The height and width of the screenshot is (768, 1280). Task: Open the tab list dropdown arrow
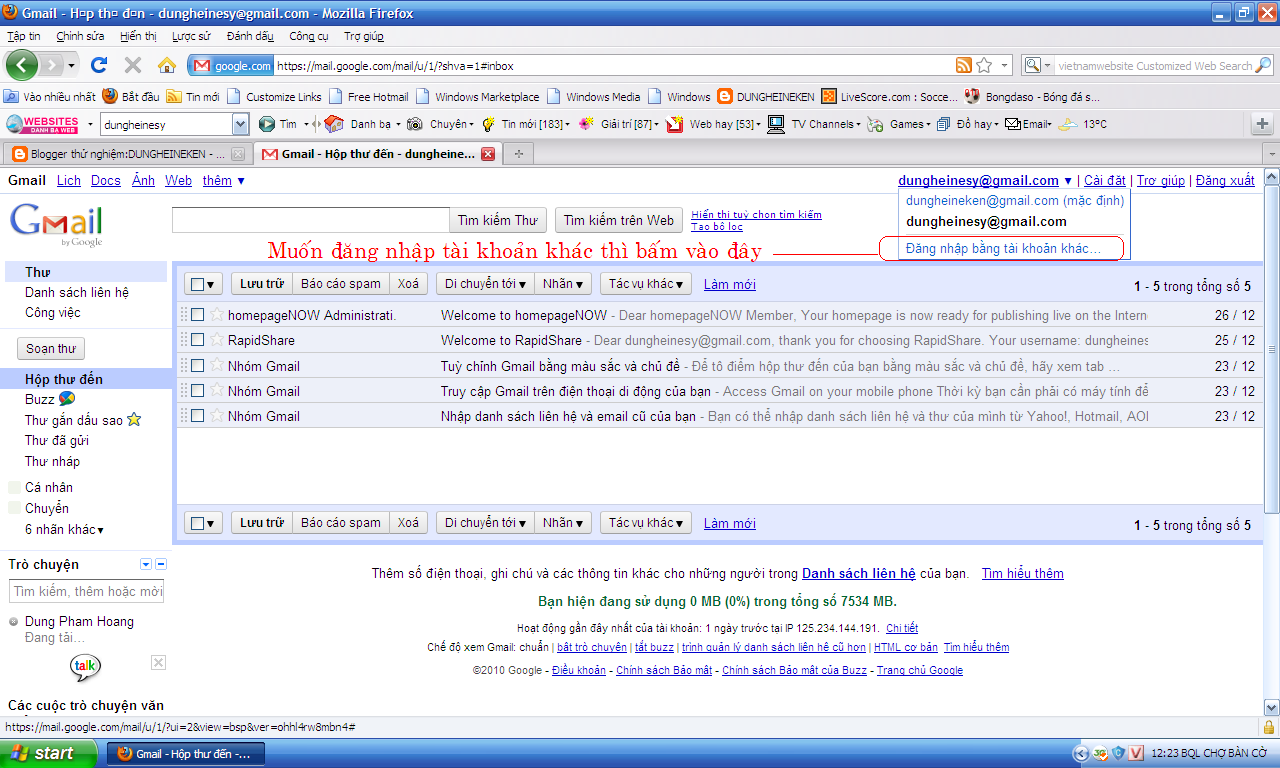1270,154
